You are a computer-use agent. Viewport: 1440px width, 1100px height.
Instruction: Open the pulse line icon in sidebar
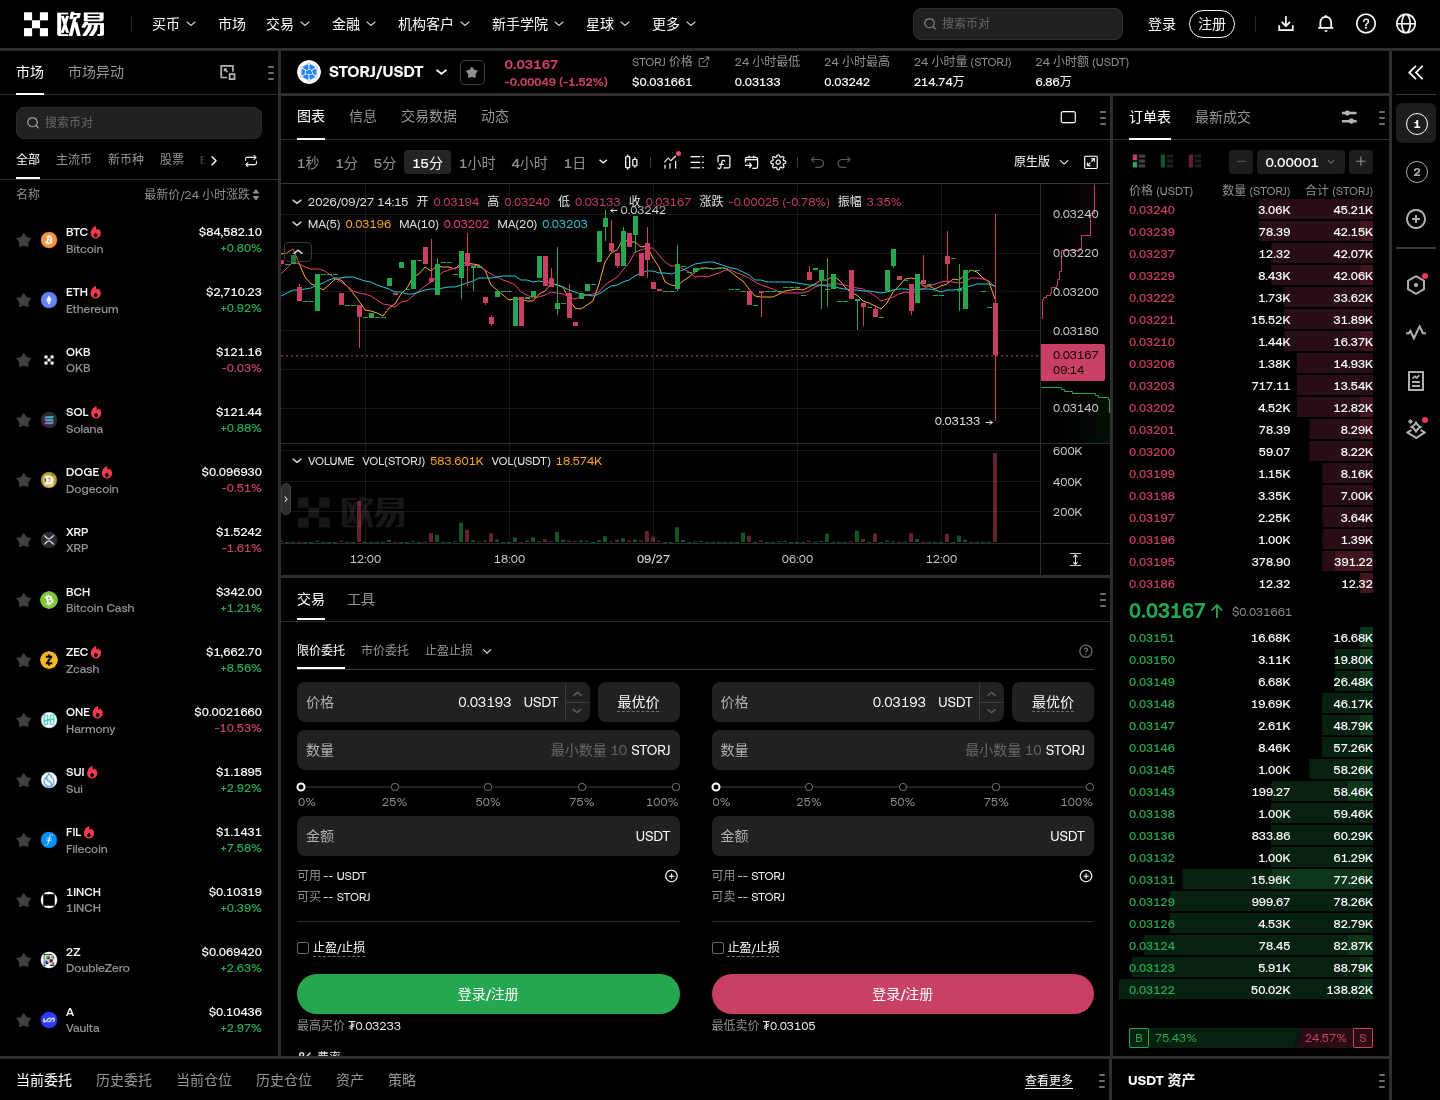1416,332
